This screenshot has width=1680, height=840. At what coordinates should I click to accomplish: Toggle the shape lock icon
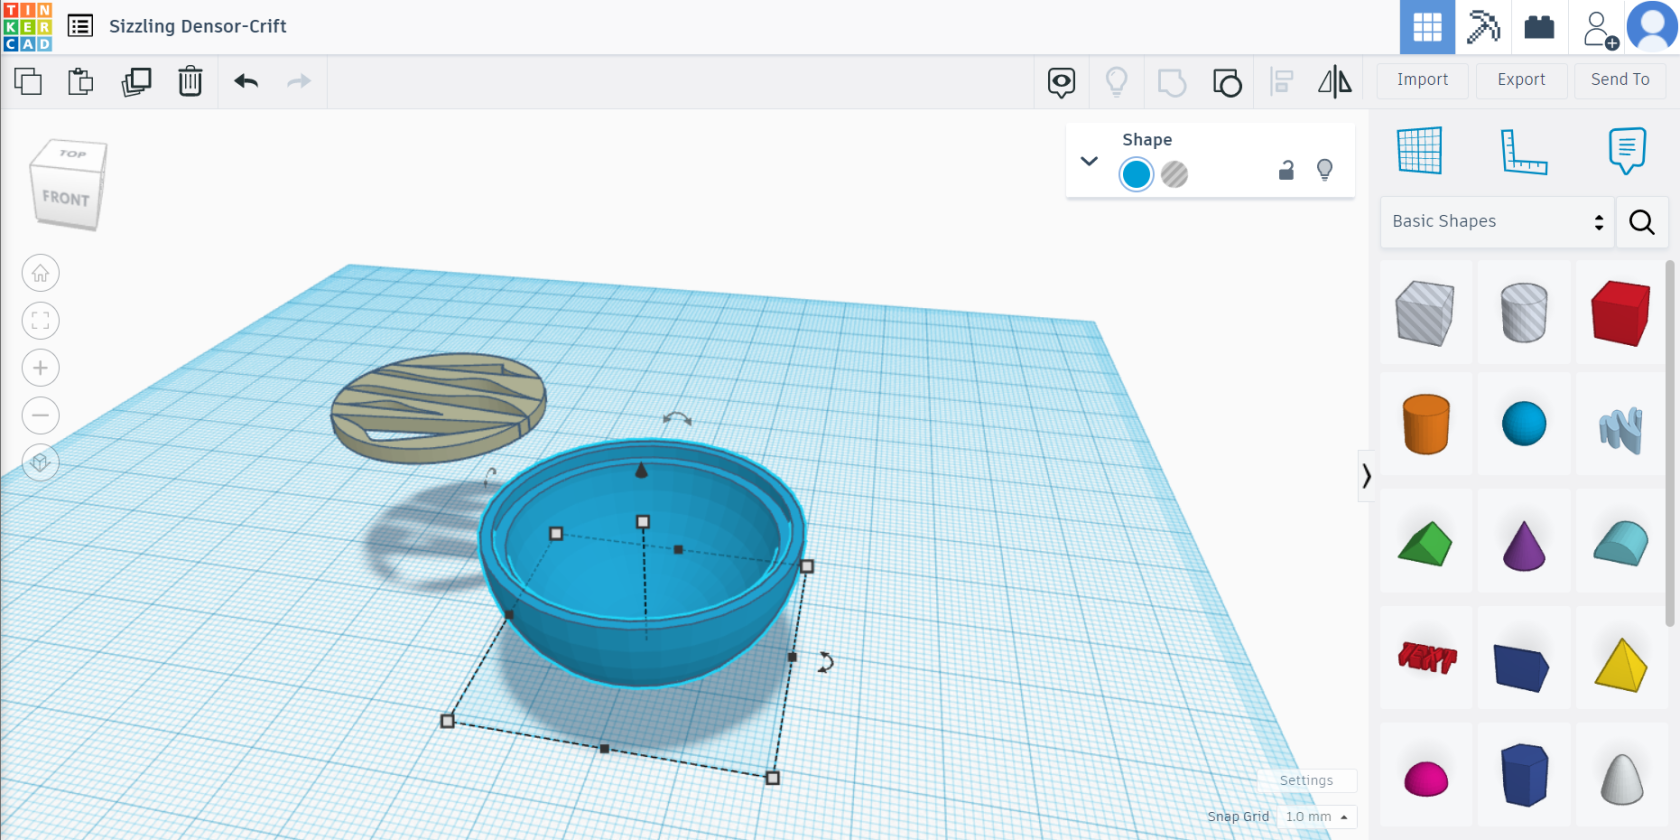pos(1286,170)
